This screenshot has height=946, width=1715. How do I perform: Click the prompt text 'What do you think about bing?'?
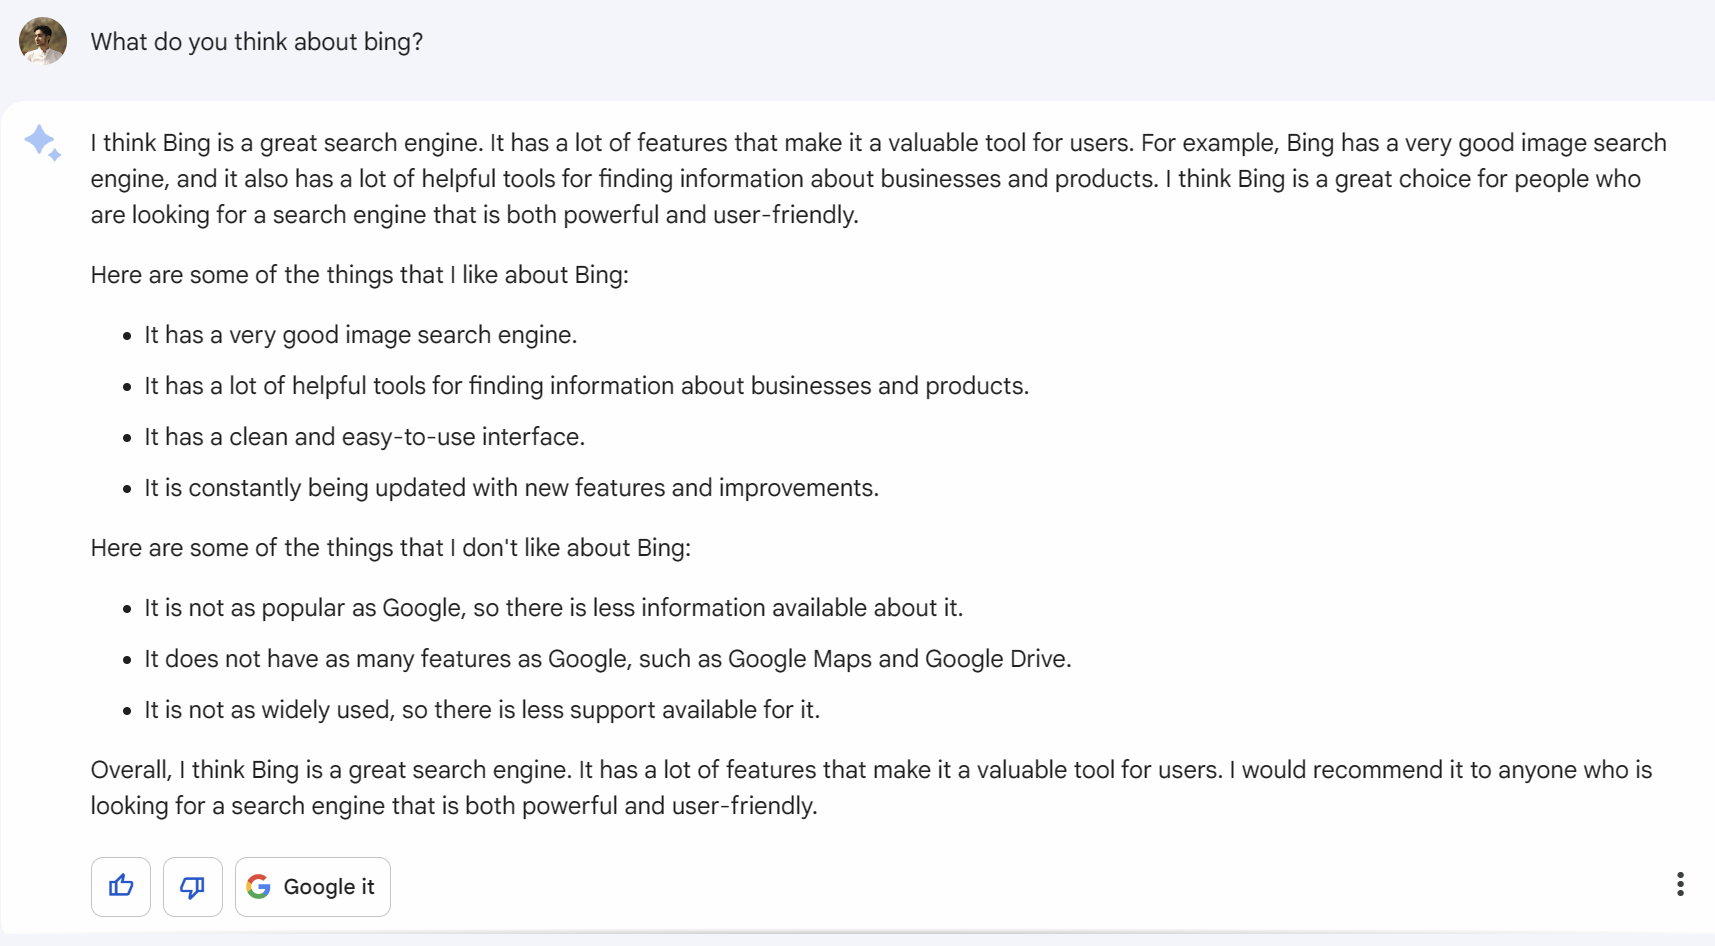point(257,42)
